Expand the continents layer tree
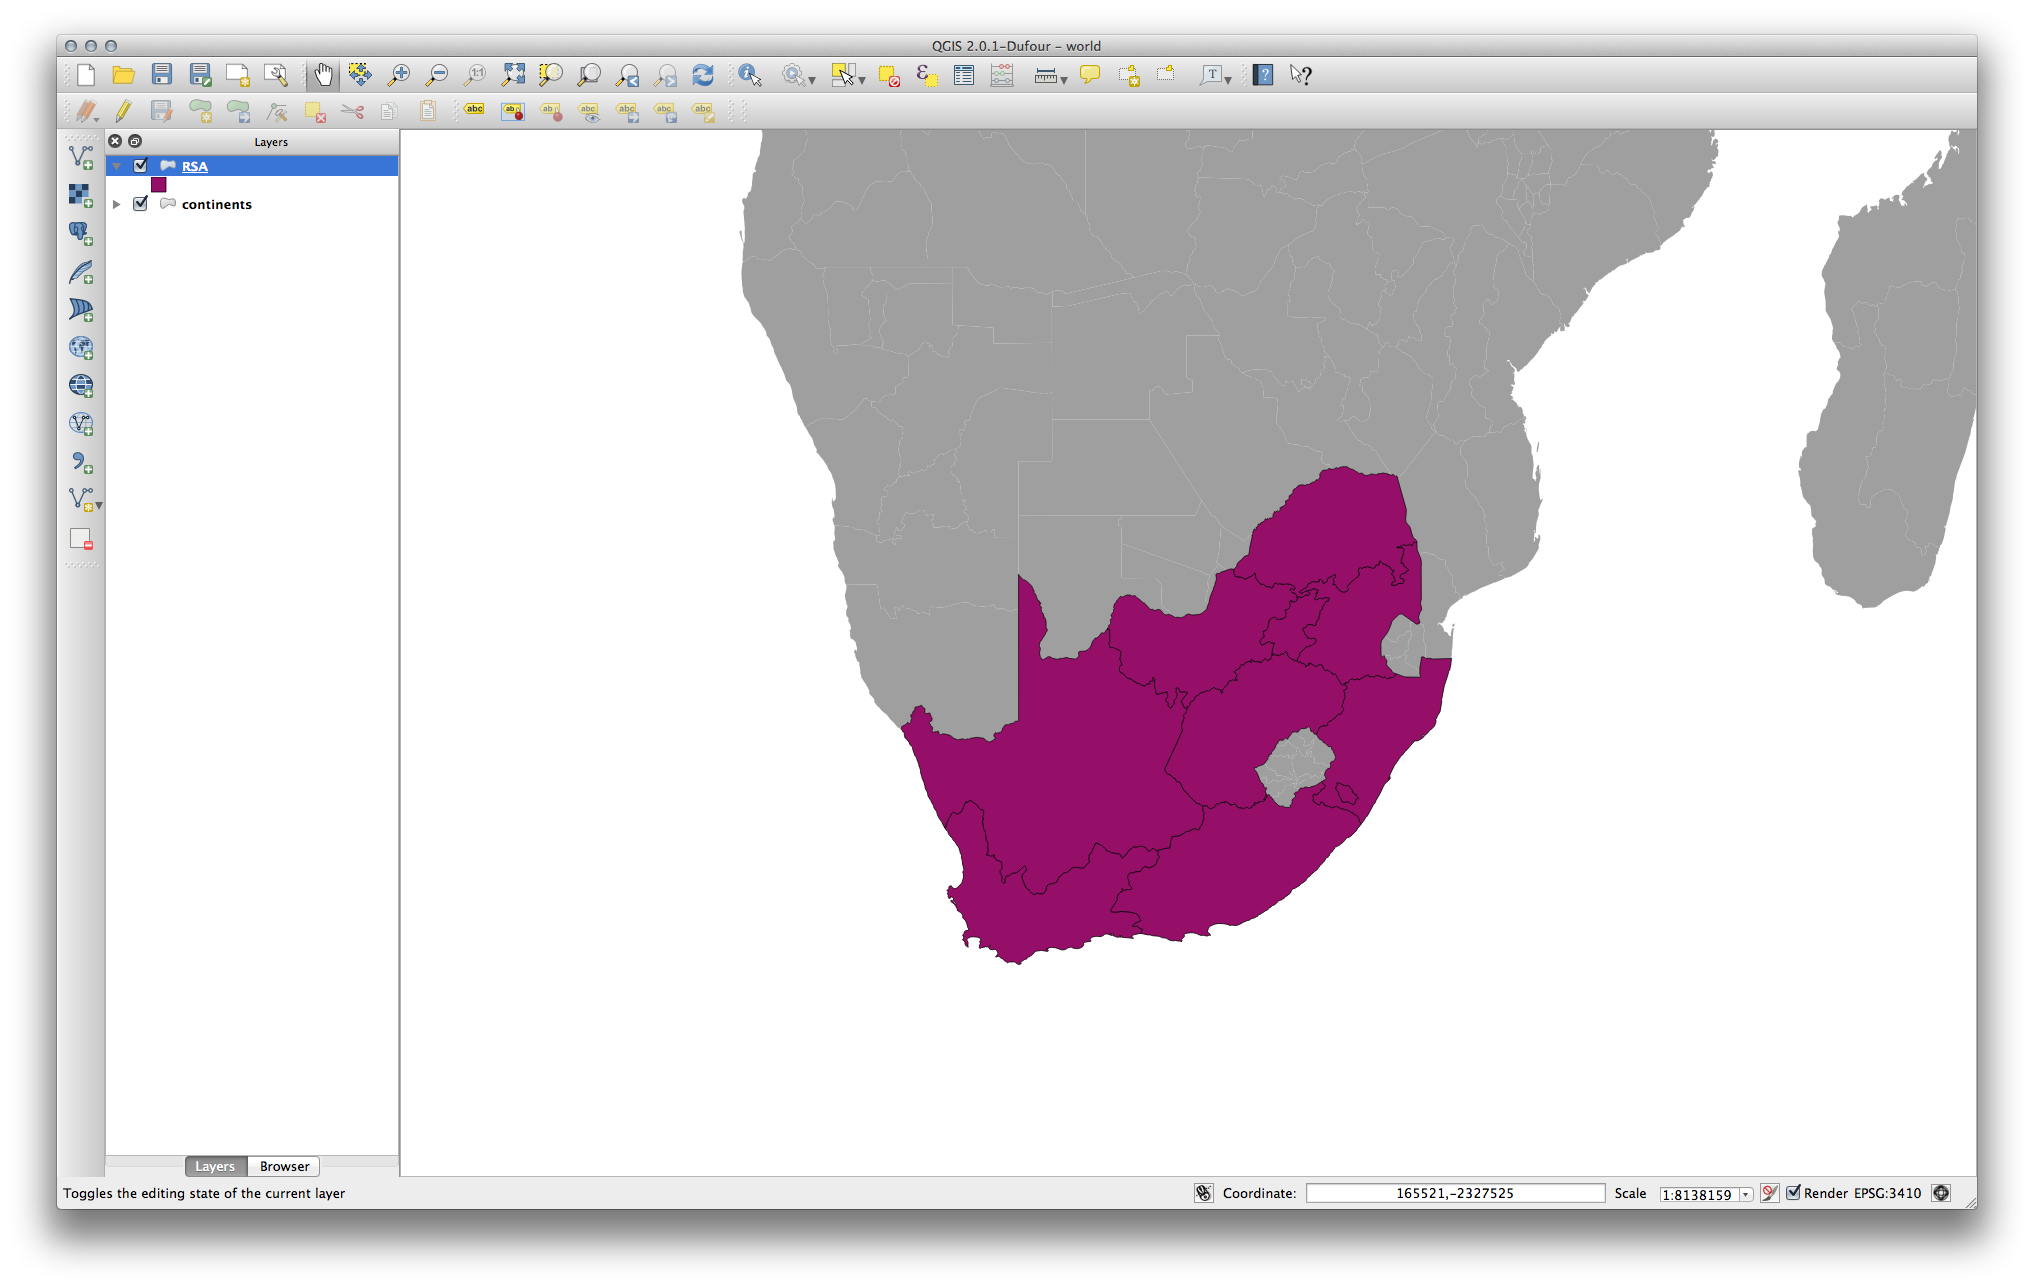Screen dimensions: 2034x1288 pyautogui.click(x=117, y=204)
